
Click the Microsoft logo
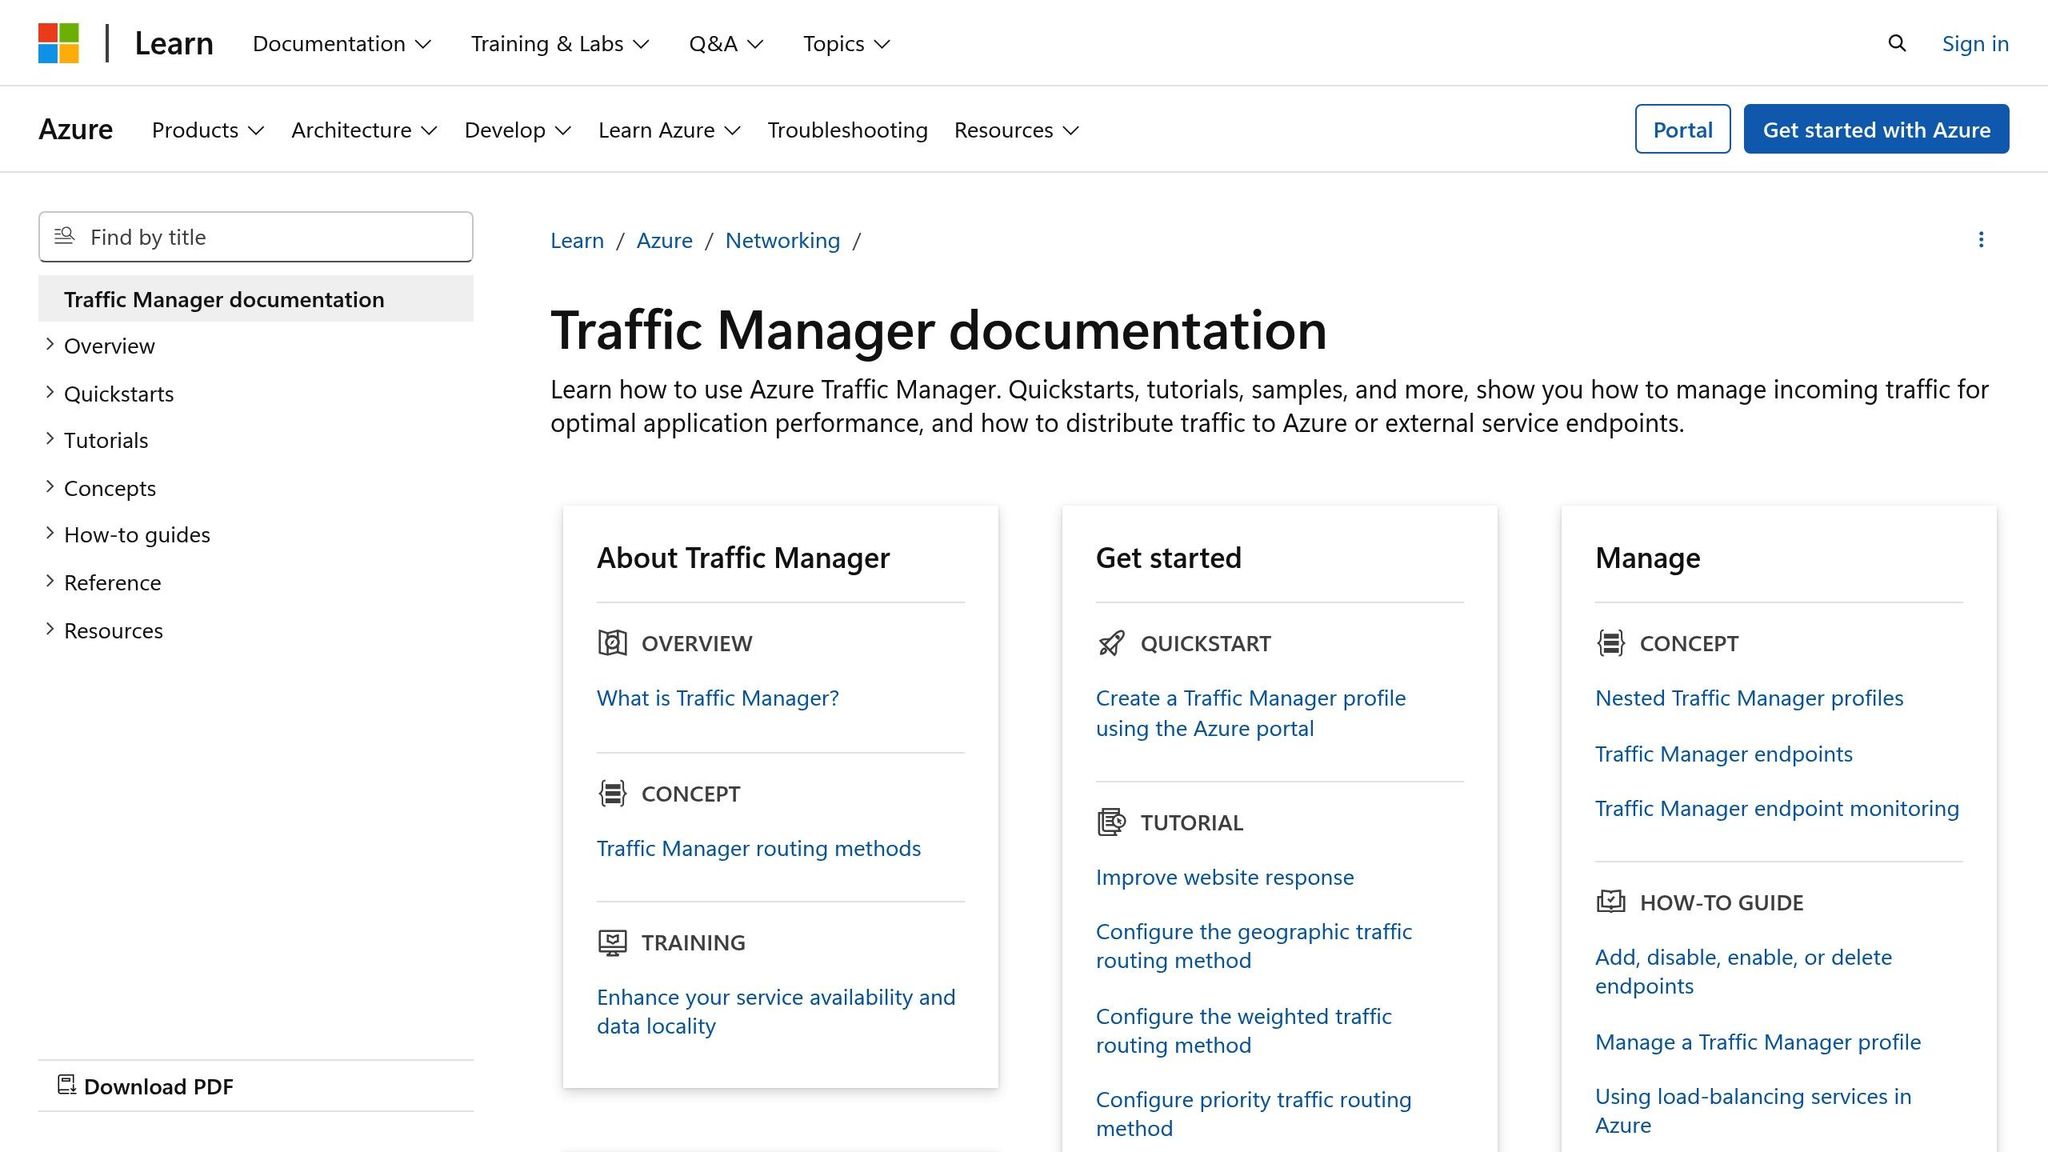pos(58,43)
